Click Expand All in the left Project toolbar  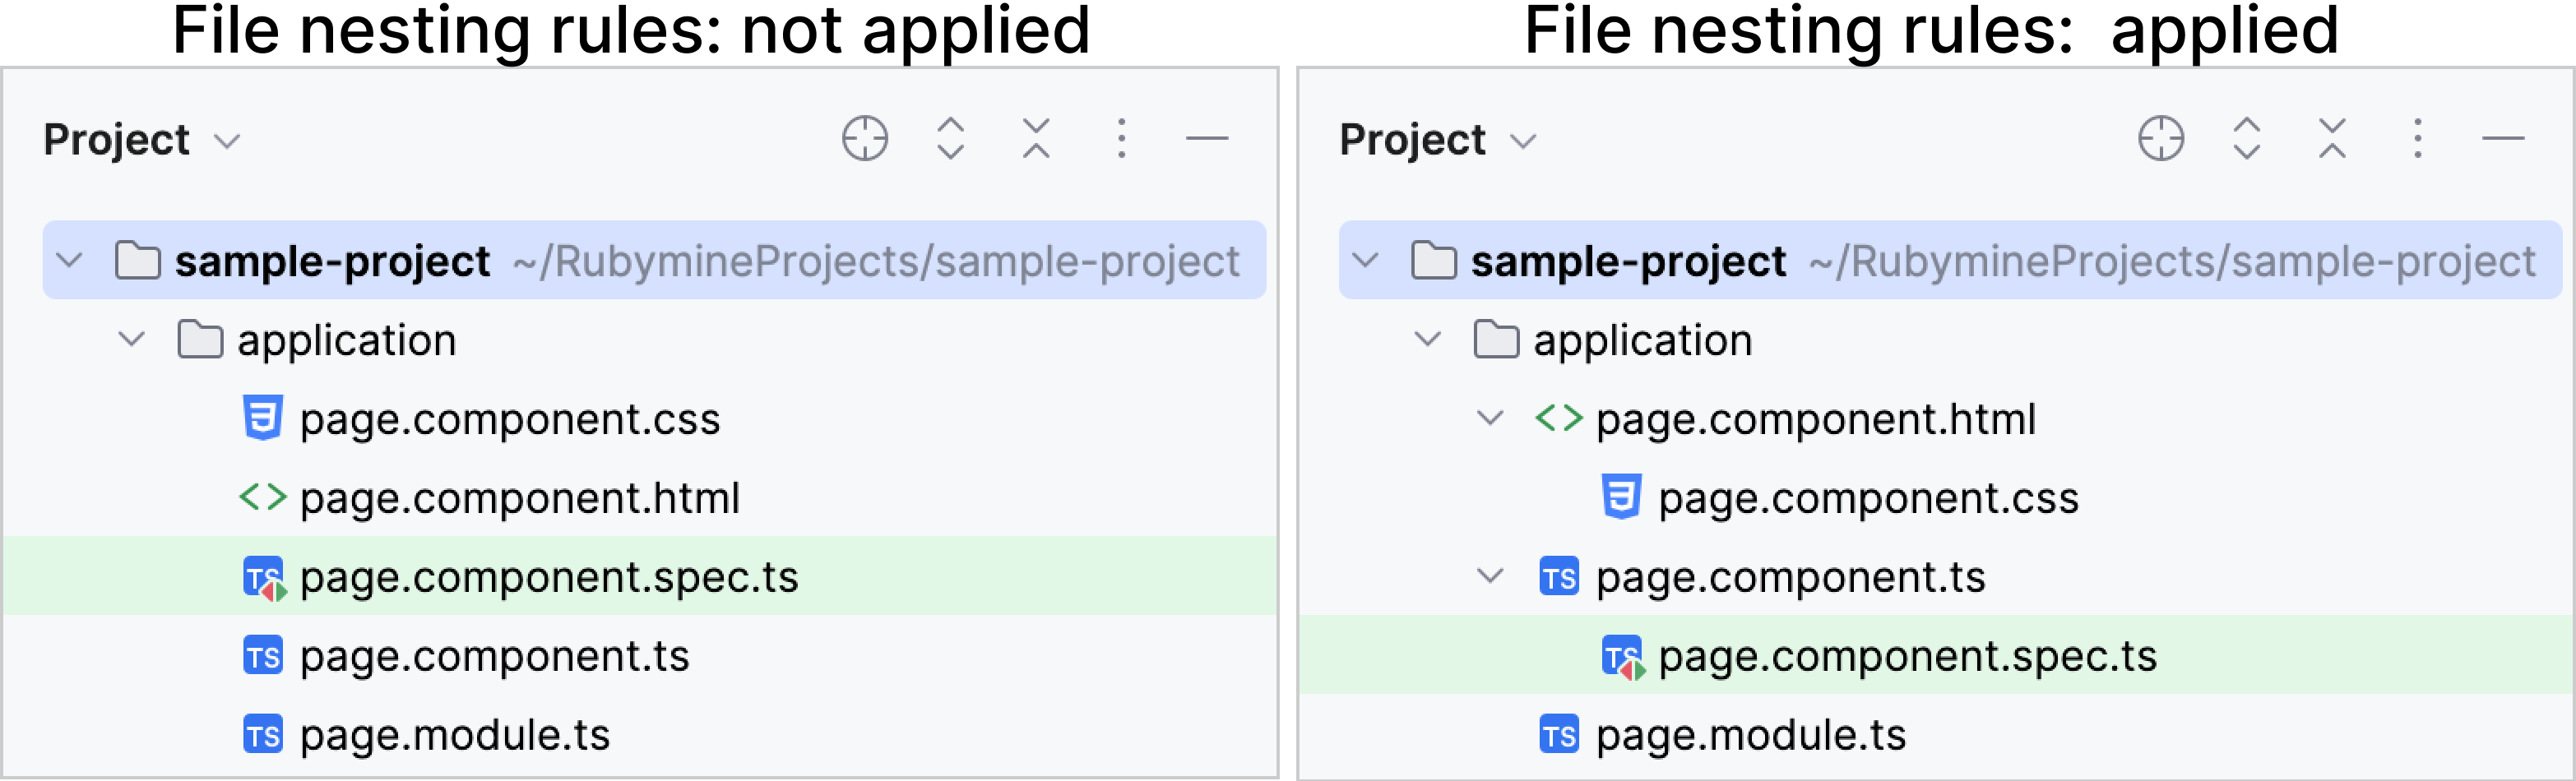(950, 139)
